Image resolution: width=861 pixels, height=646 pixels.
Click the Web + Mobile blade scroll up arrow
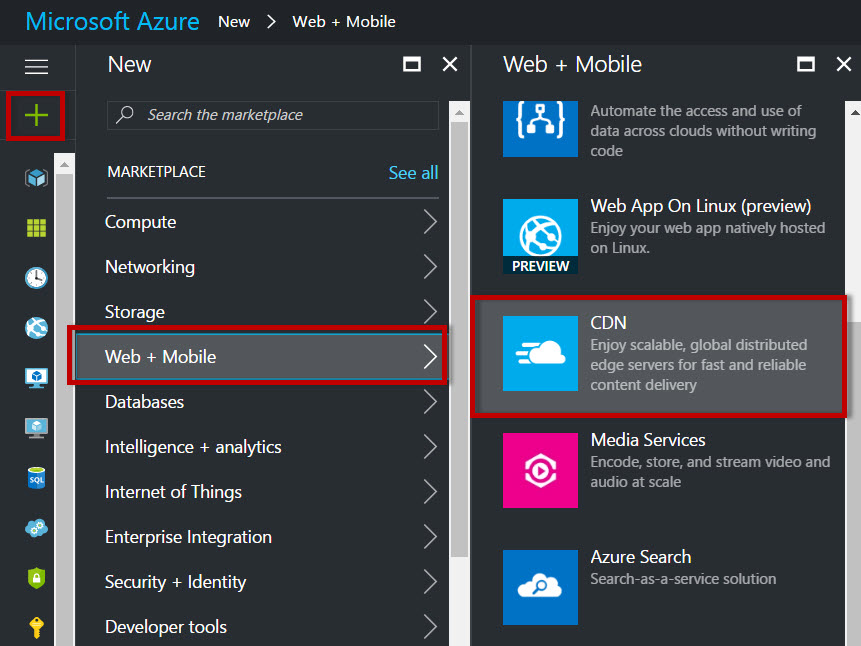tap(854, 113)
